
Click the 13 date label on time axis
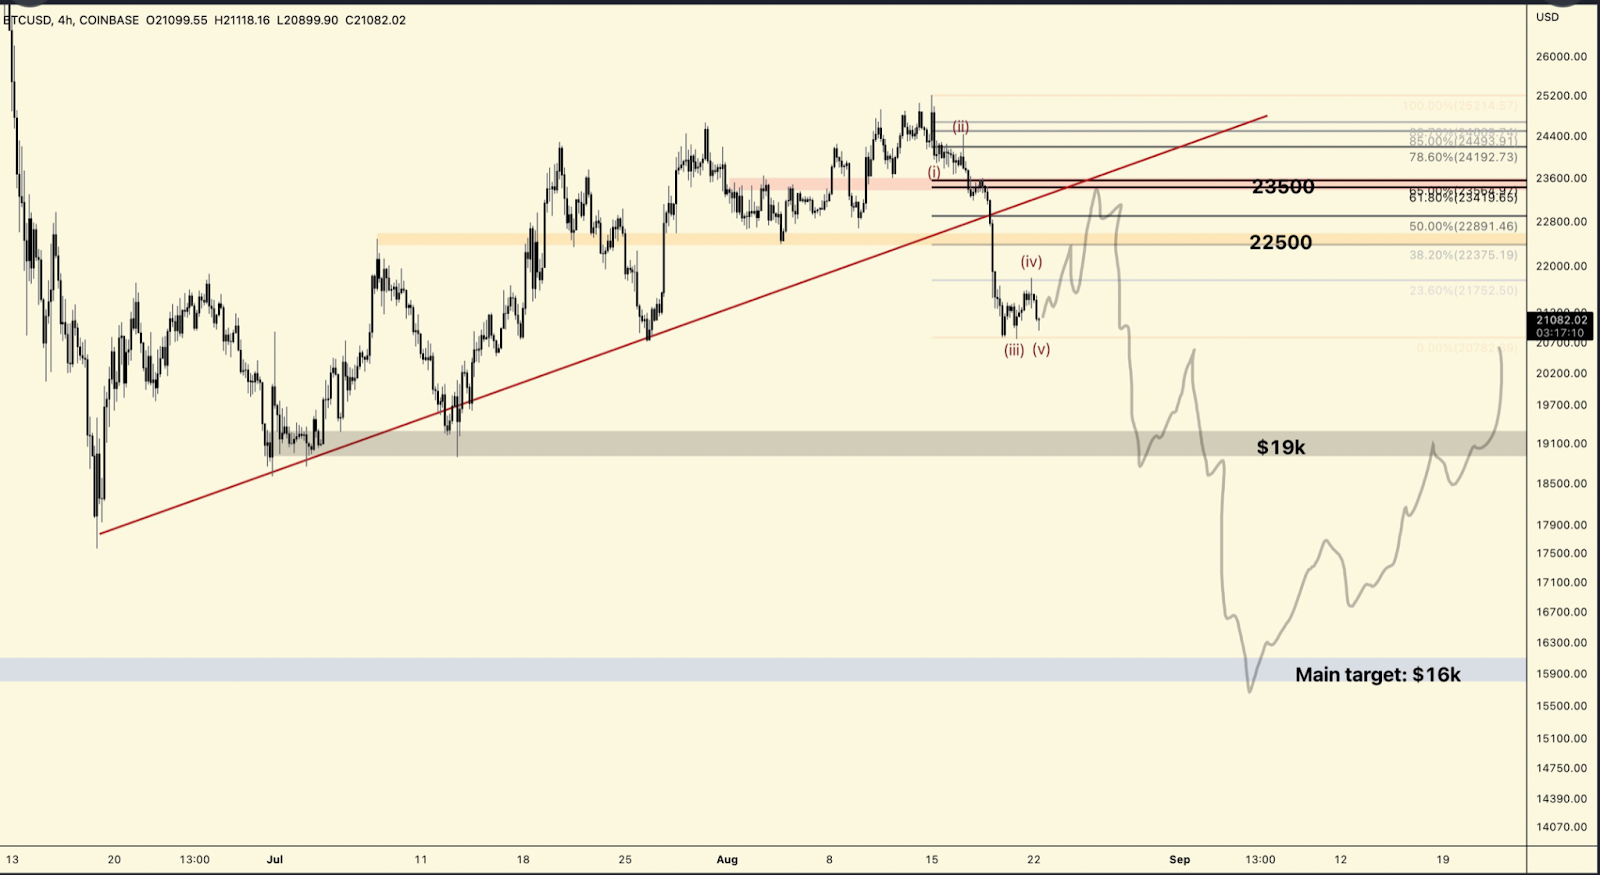pyautogui.click(x=12, y=860)
